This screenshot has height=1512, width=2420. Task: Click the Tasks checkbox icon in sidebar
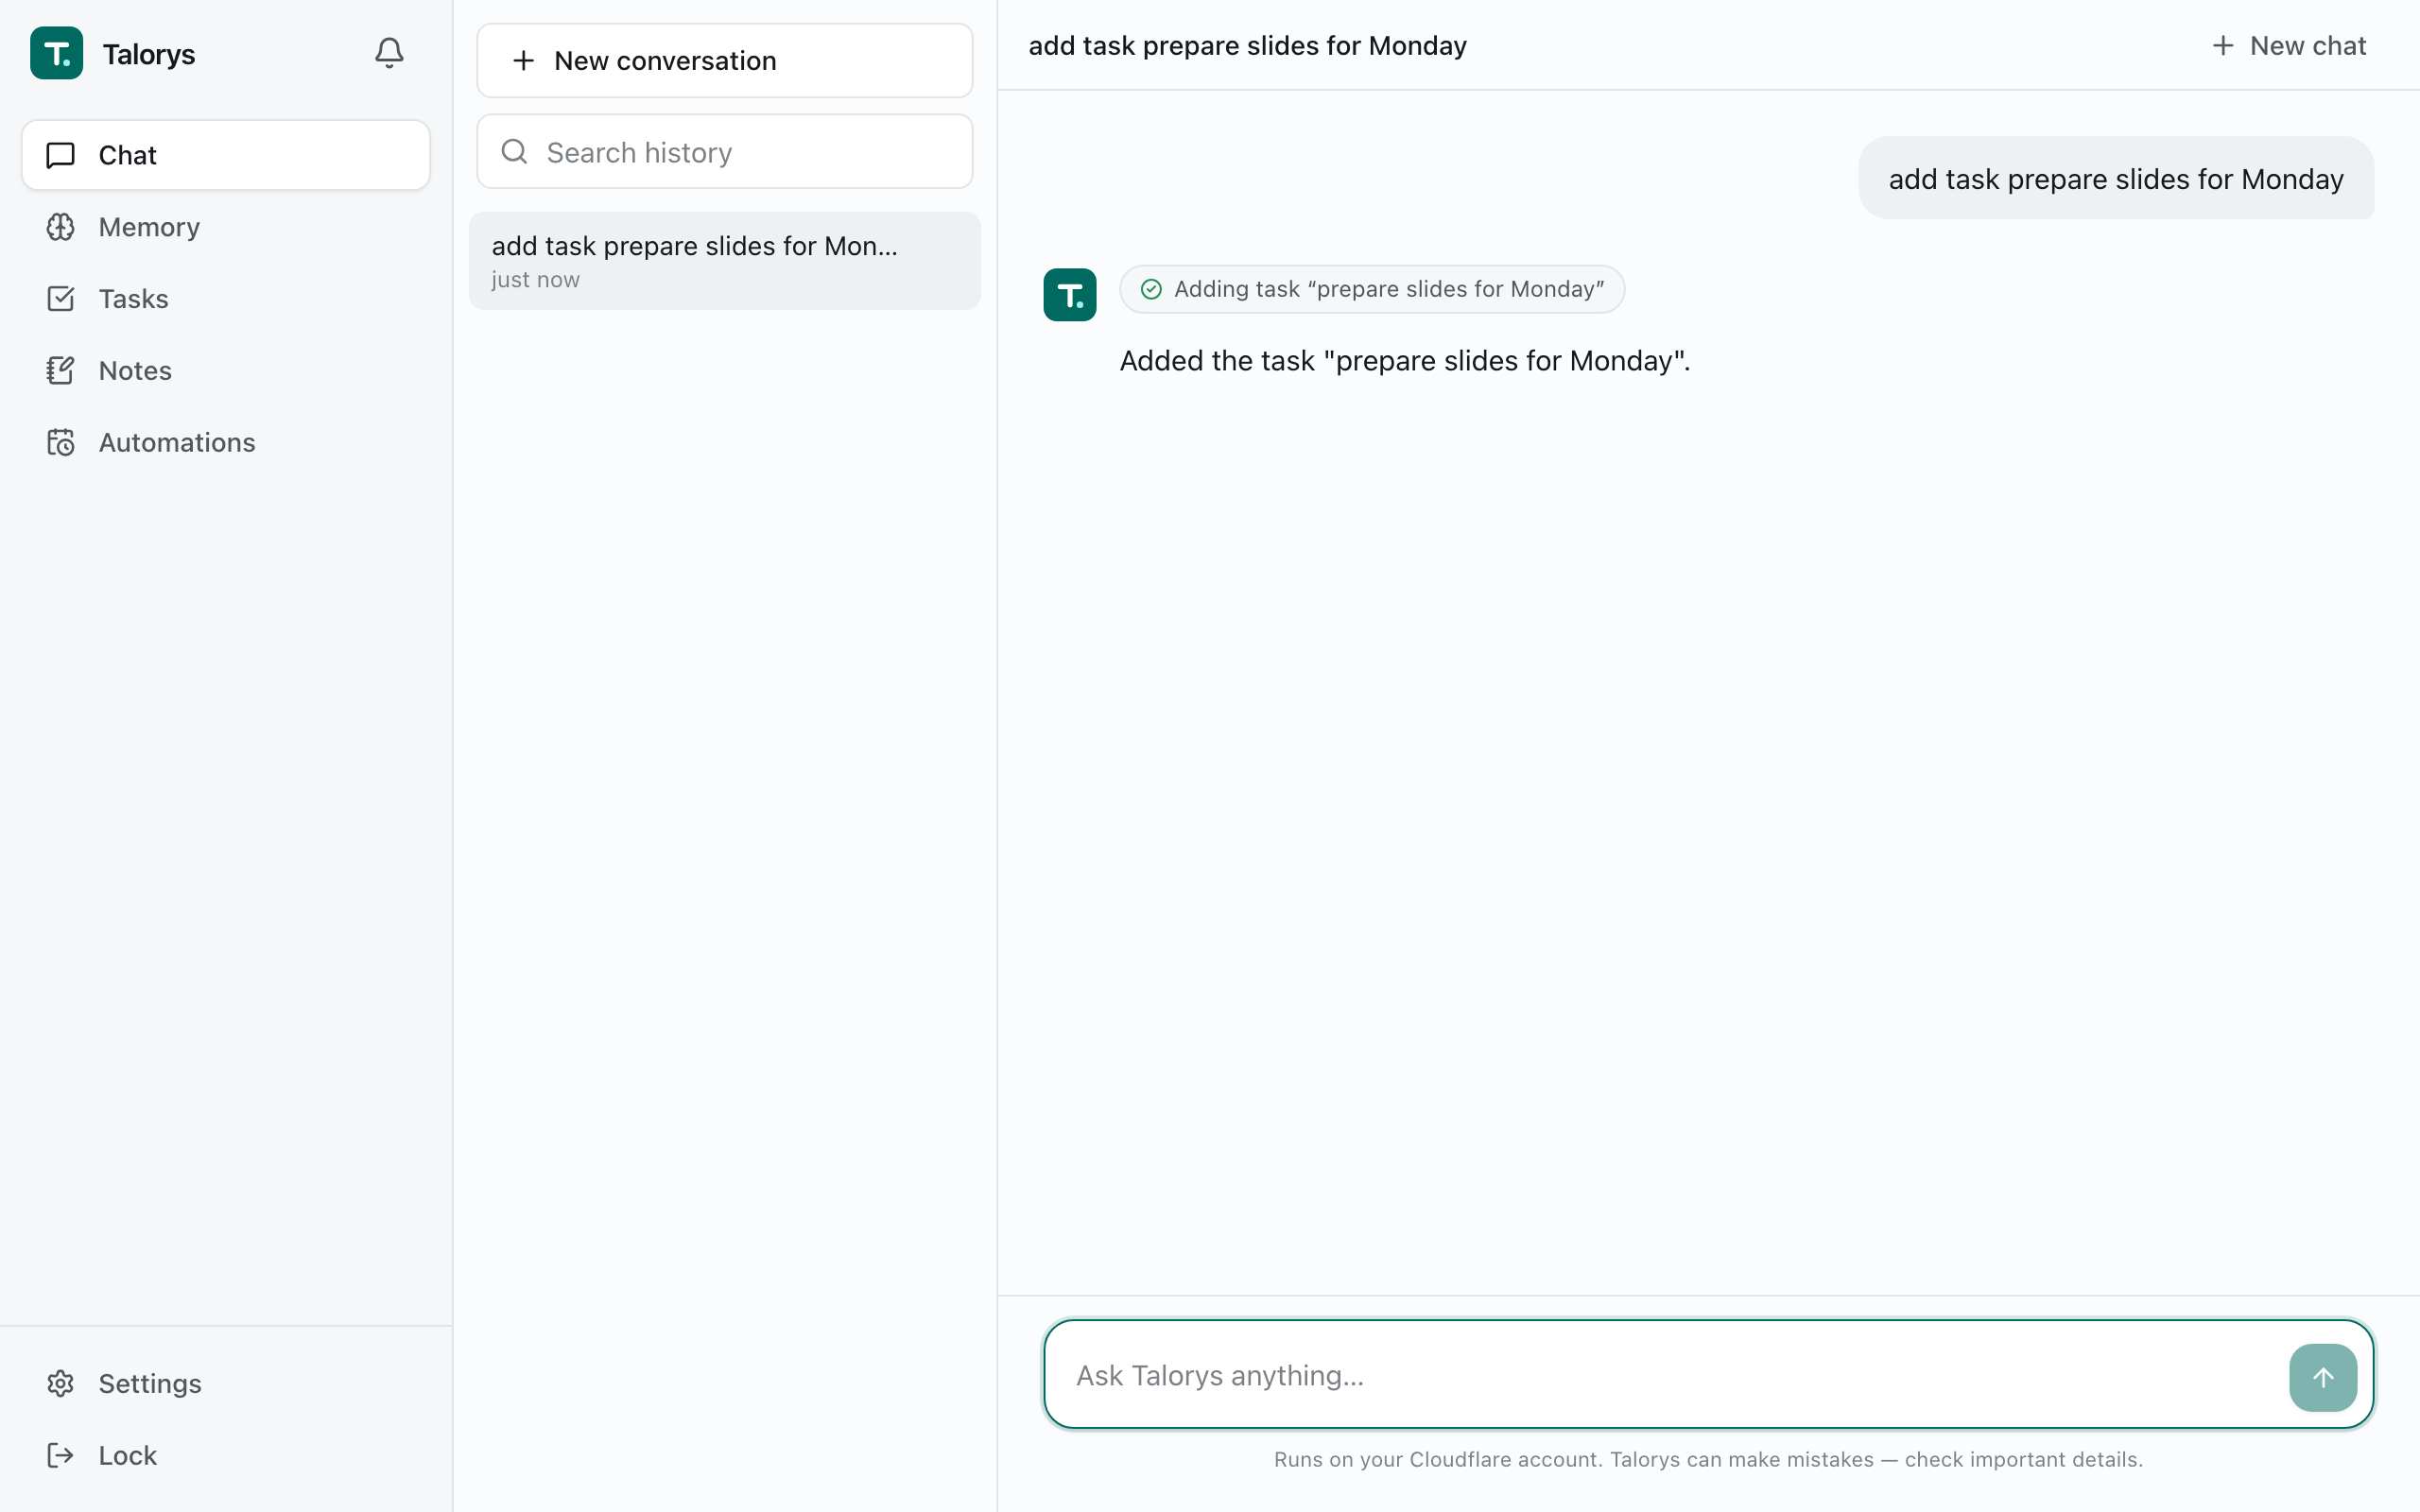coord(61,299)
